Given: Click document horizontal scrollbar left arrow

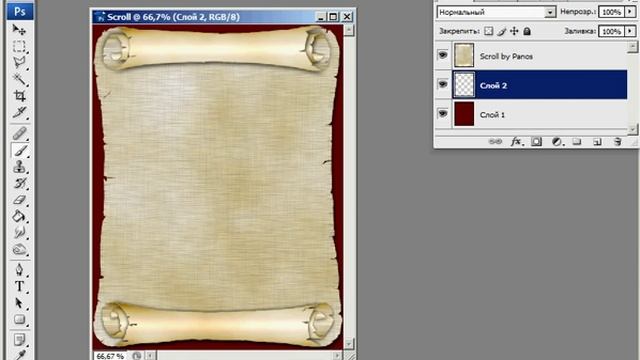Looking at the screenshot, I should [x=150, y=356].
